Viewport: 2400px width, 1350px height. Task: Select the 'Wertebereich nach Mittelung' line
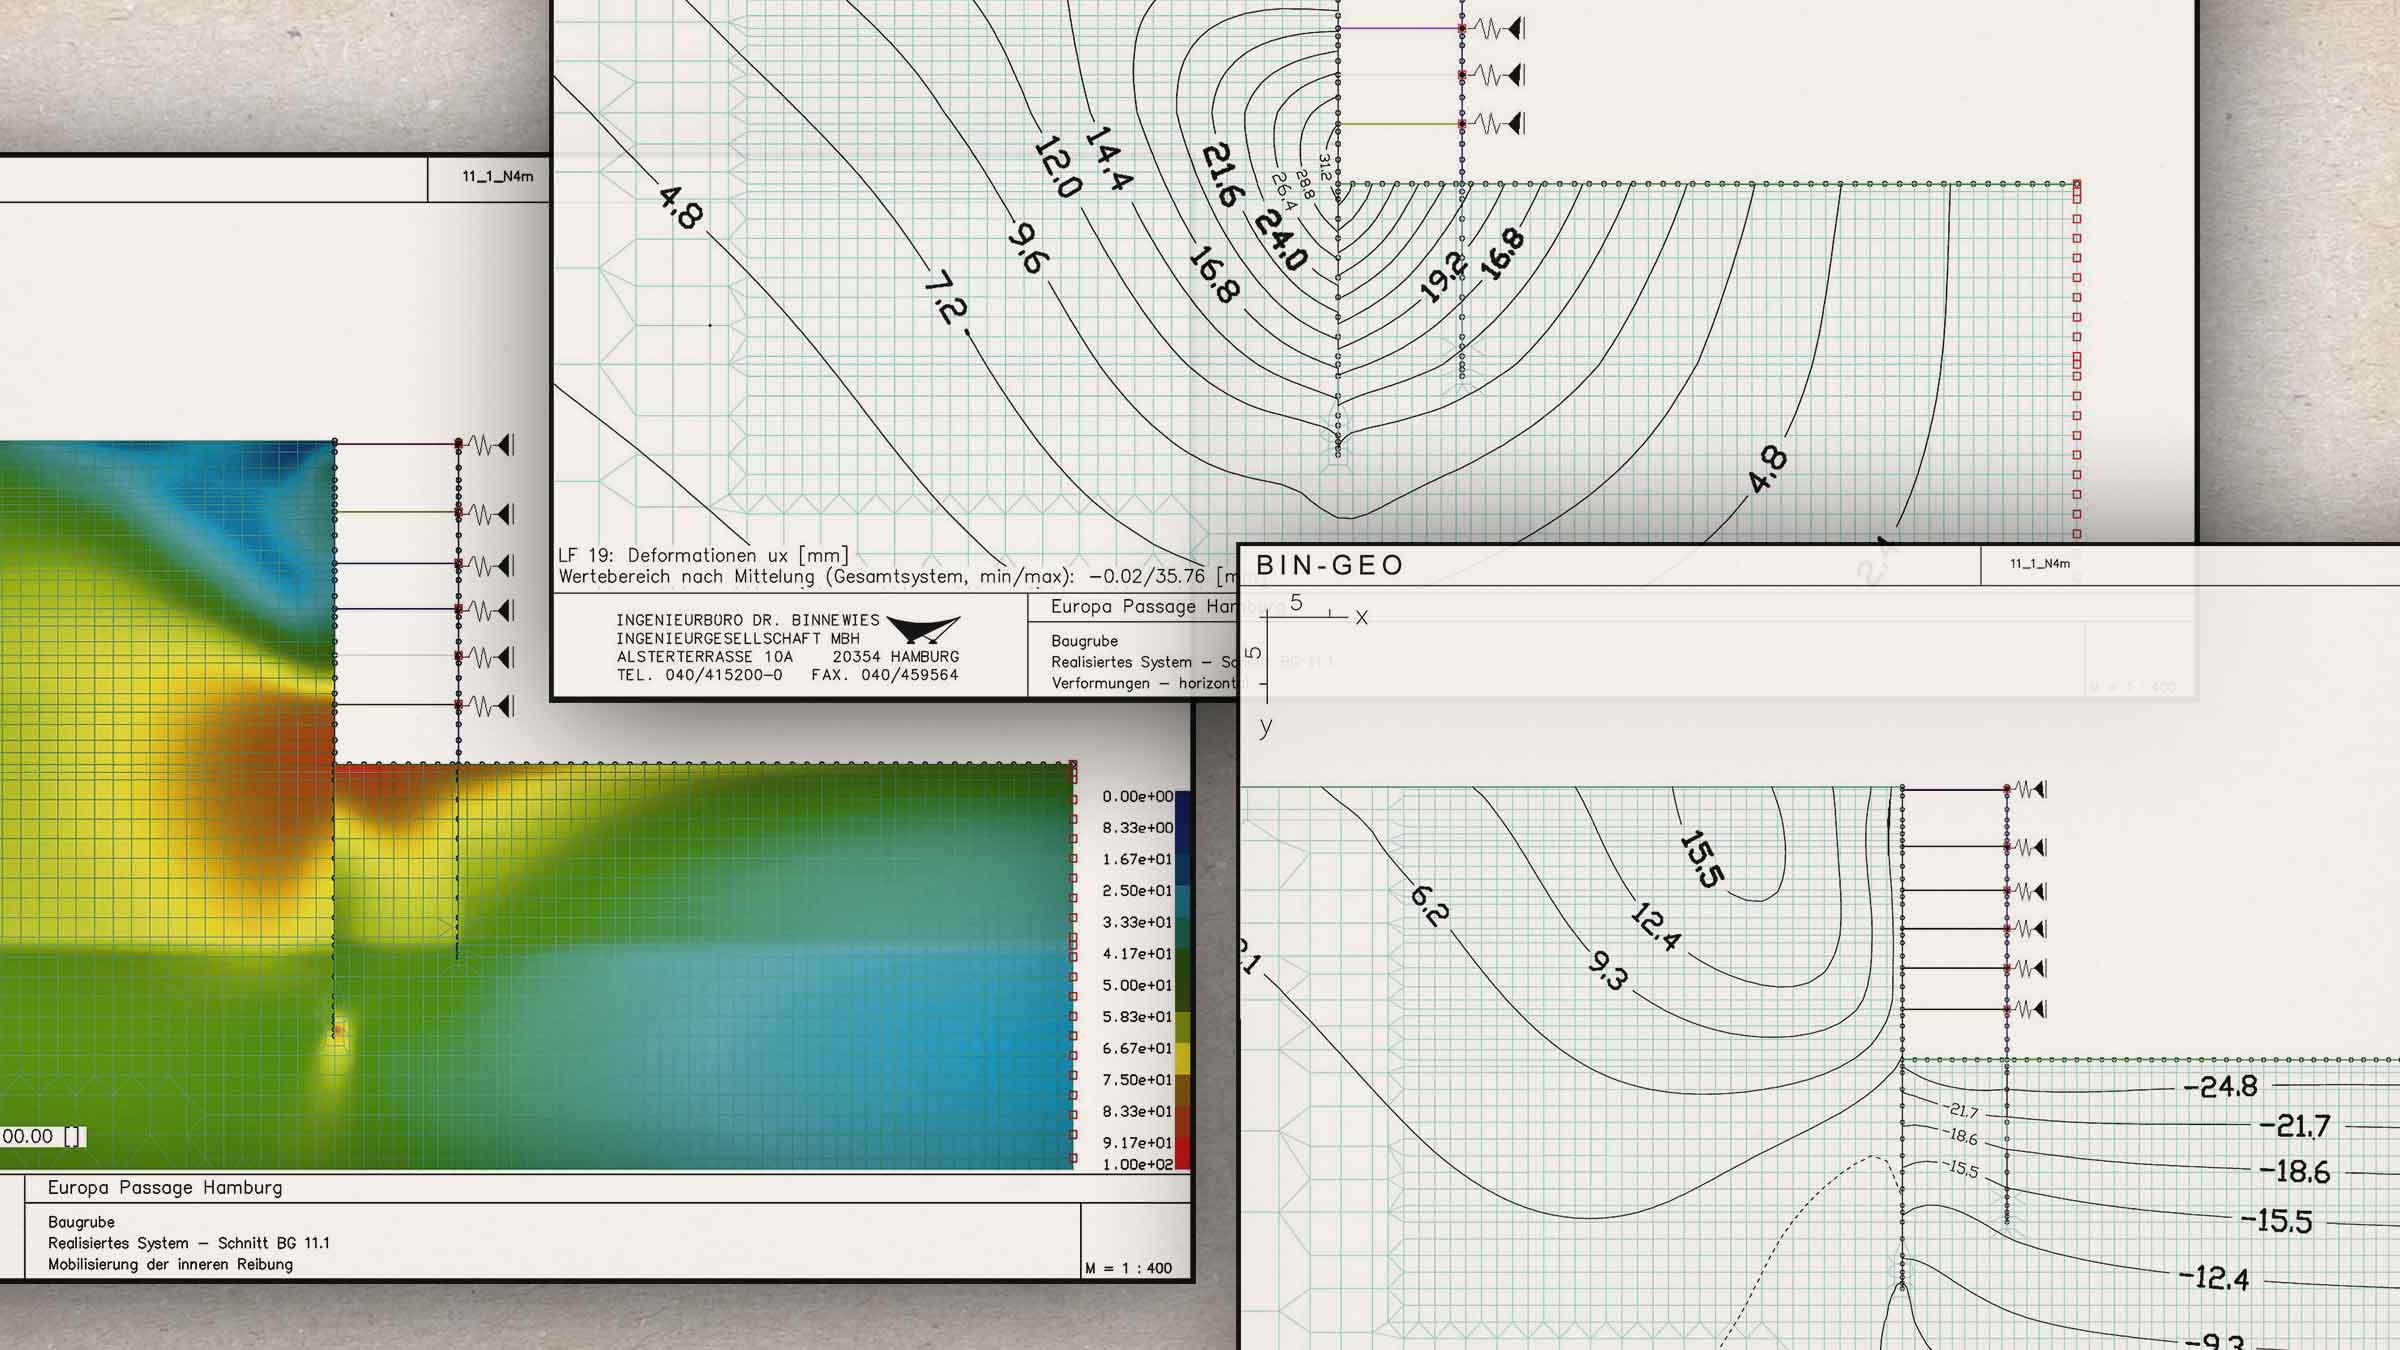coord(897,577)
